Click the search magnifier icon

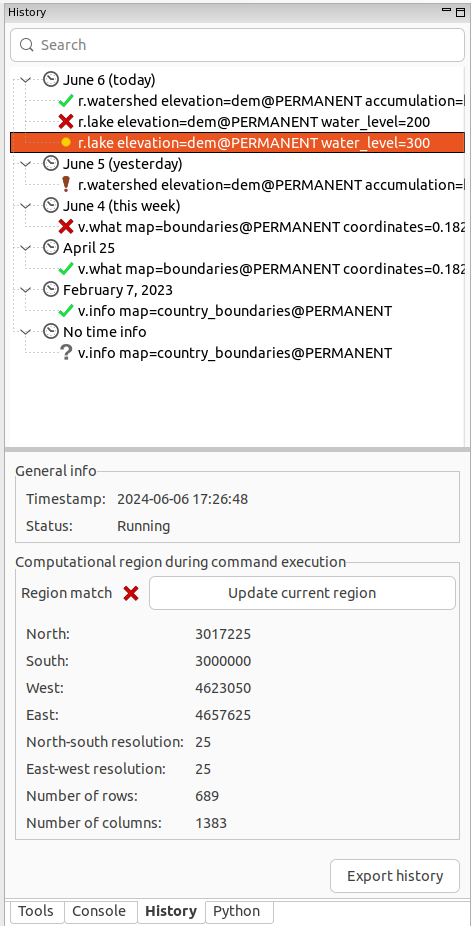pyautogui.click(x=27, y=45)
